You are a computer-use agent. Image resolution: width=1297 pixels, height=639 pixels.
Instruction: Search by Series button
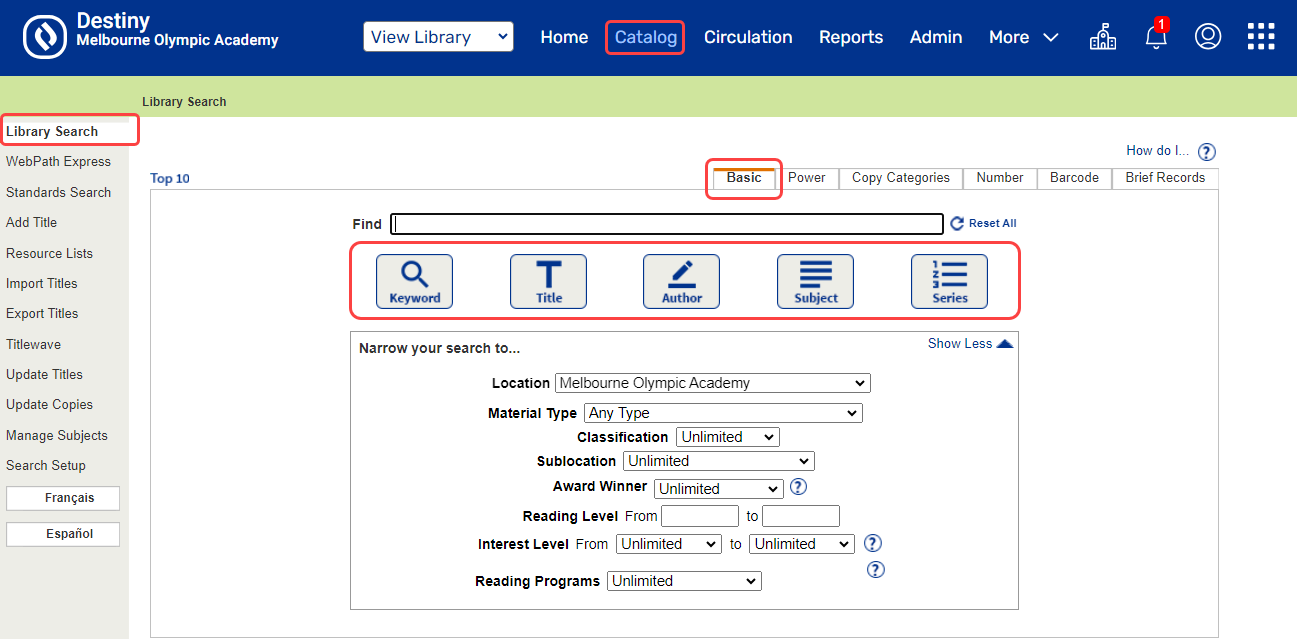[x=949, y=281]
